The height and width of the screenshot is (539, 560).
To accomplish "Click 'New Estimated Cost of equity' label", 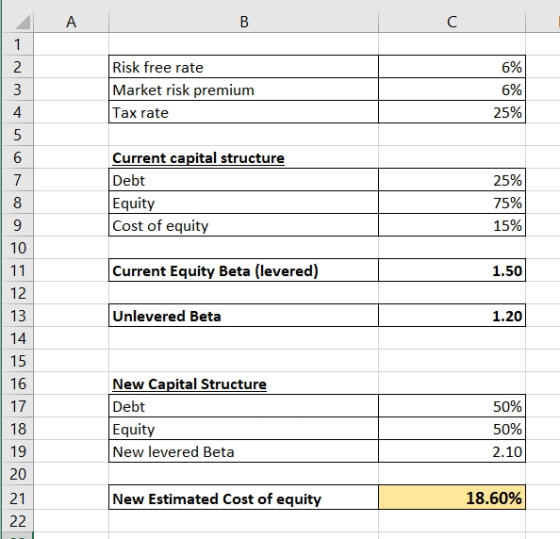I will 244,498.
